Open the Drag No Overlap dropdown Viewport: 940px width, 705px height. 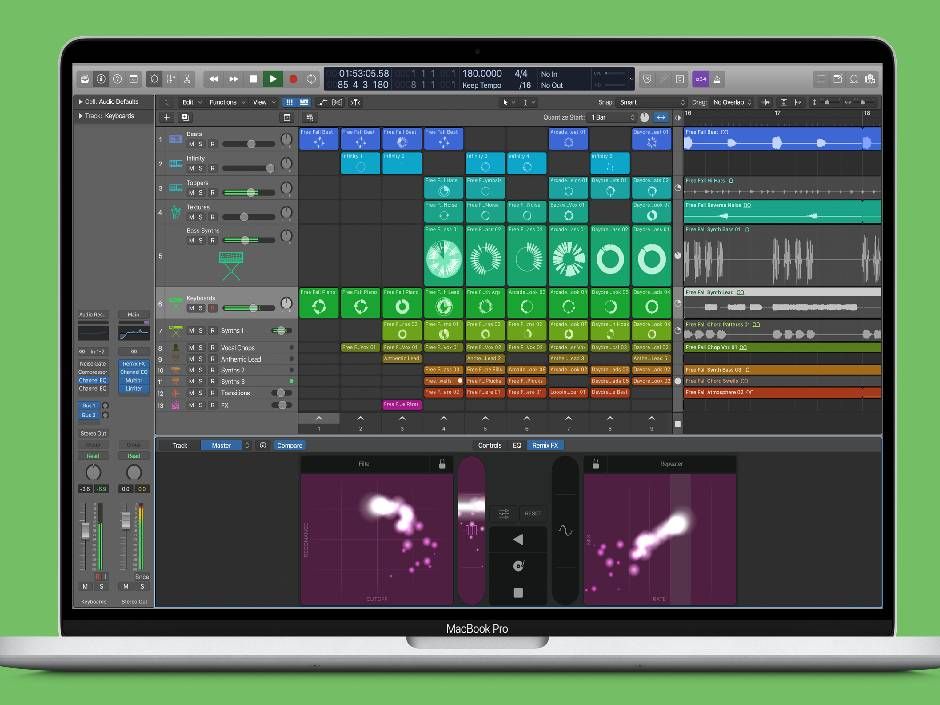(732, 103)
